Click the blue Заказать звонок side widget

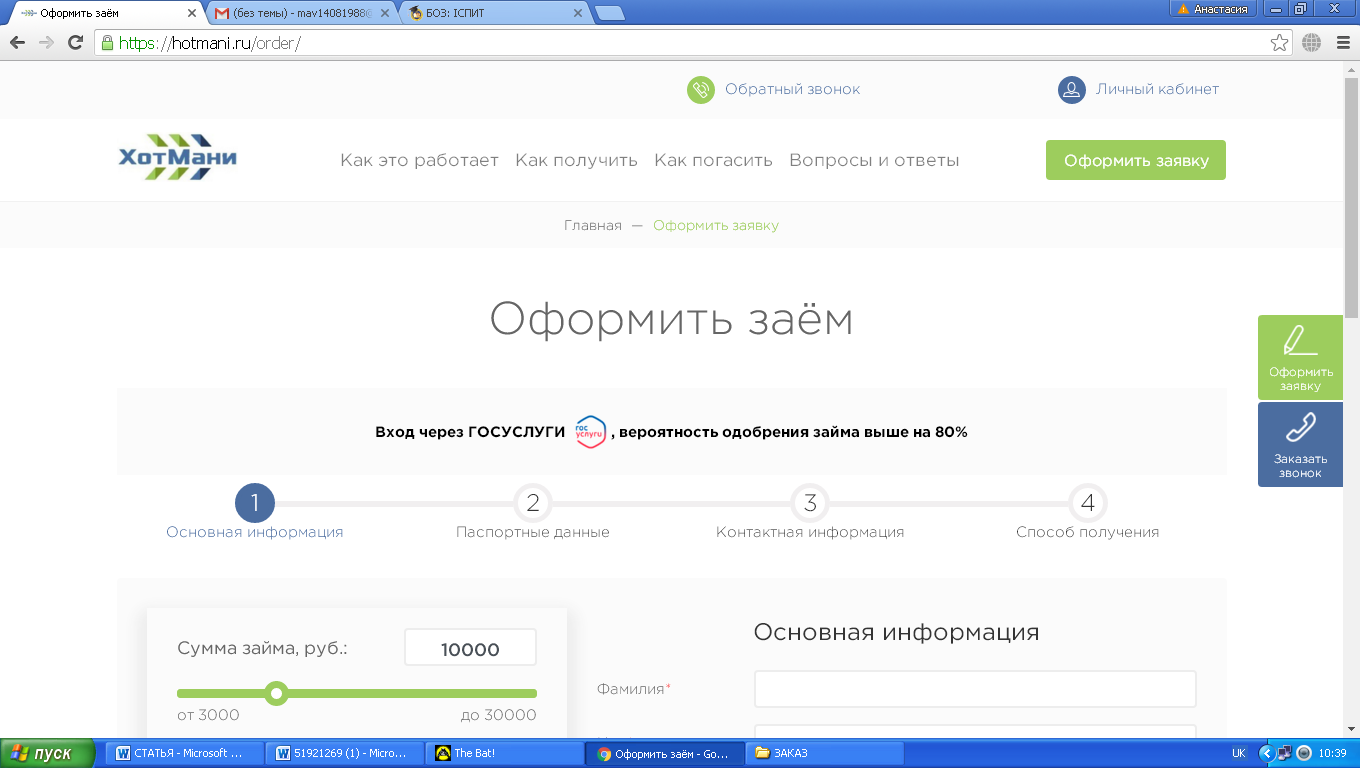[1300, 445]
